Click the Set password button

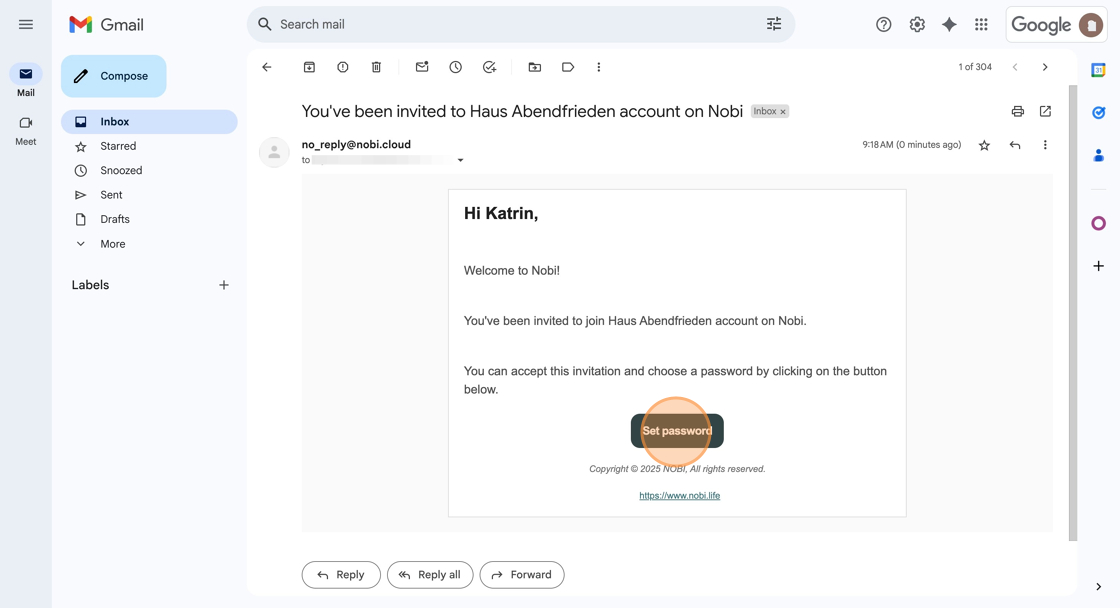pyautogui.click(x=677, y=431)
